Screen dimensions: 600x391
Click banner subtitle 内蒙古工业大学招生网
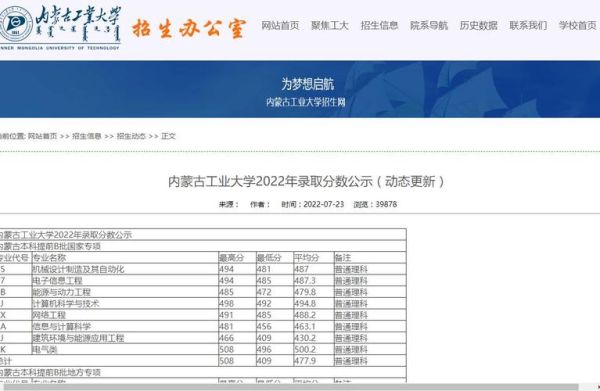(306, 102)
